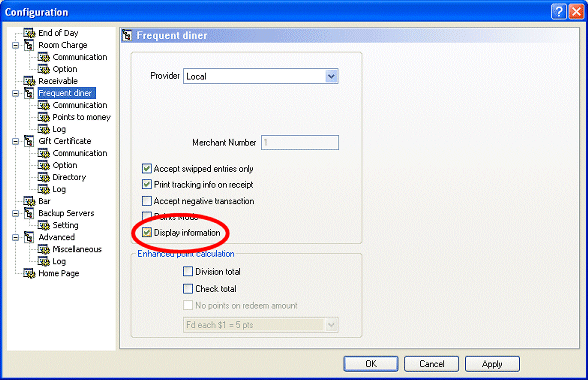Toggle Accept swiped entries only checkbox
The height and width of the screenshot is (380, 588).
pyautogui.click(x=147, y=169)
